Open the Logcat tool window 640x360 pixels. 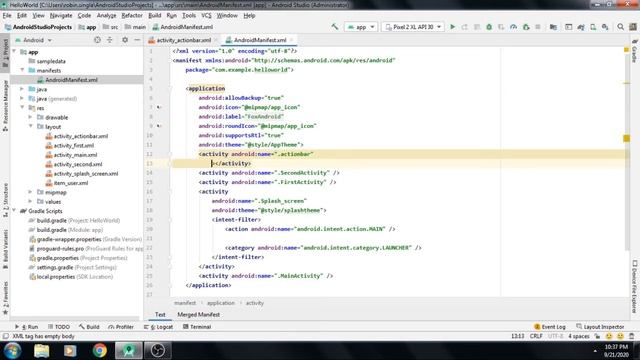pos(158,327)
